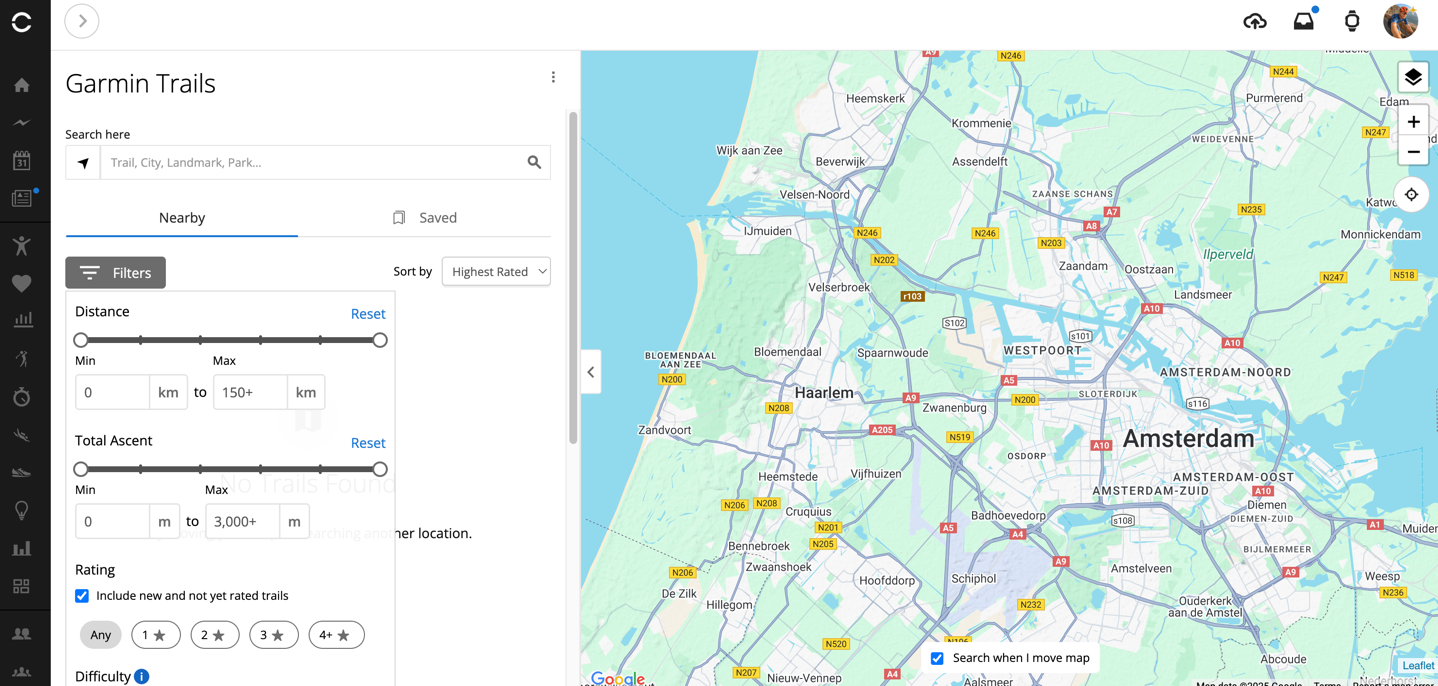Toggle Search when I move map checkbox

coord(937,658)
